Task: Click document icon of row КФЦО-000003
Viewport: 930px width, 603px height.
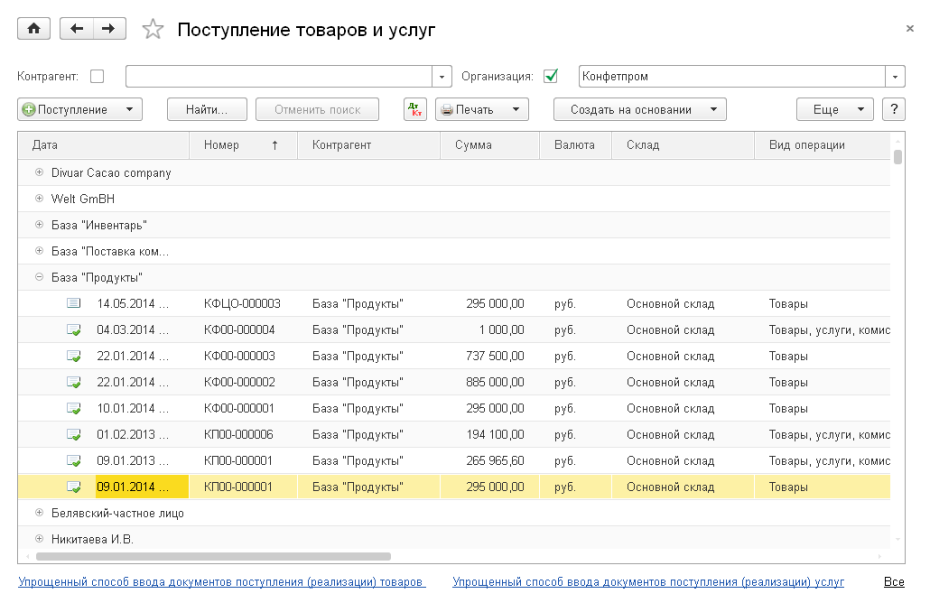Action: point(74,304)
